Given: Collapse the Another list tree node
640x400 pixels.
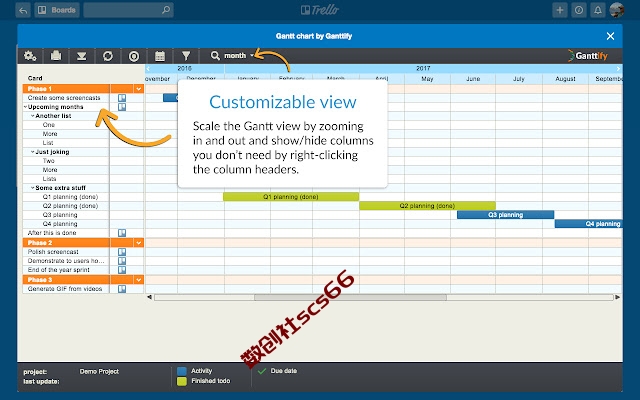Looking at the screenshot, I should [33, 116].
